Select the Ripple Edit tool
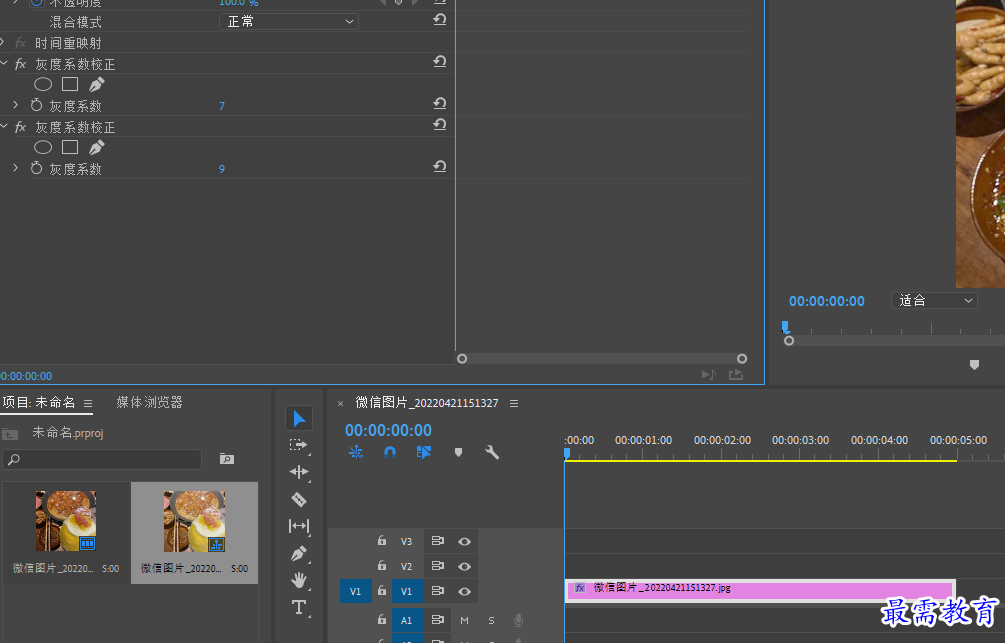This screenshot has width=1005, height=643. point(299,472)
